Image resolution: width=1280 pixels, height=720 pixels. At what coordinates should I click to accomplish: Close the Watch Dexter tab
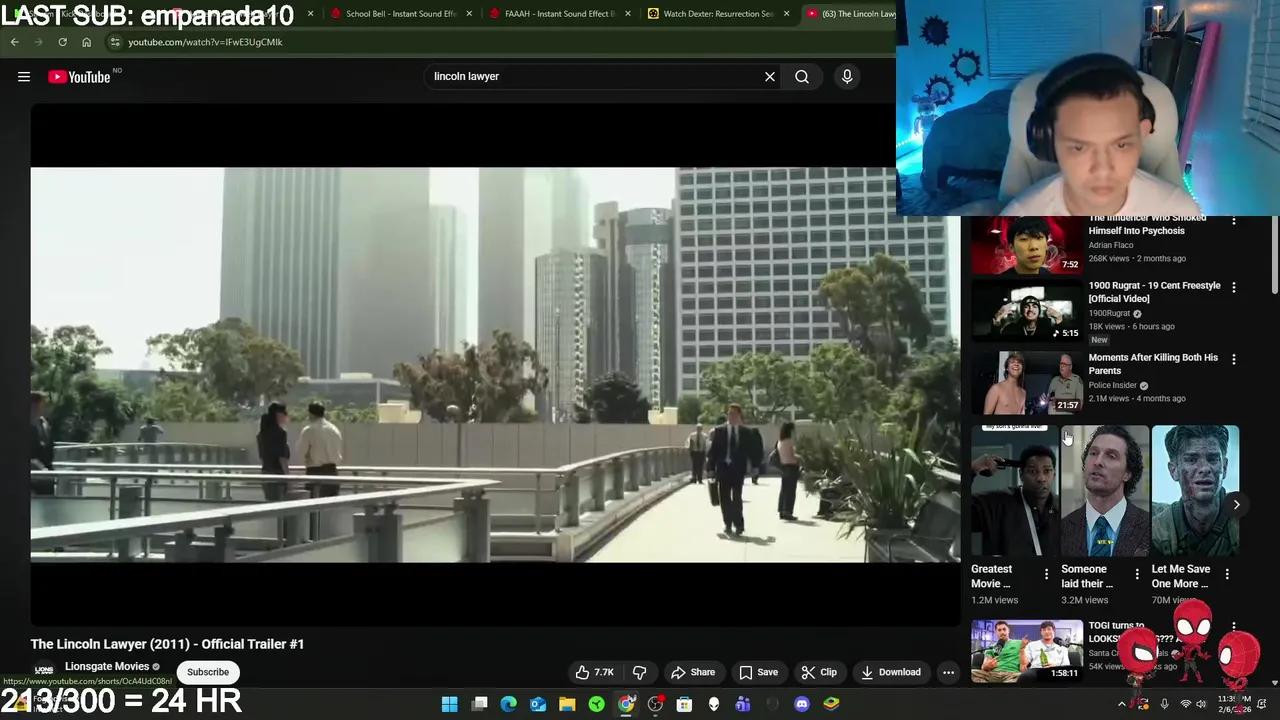pyautogui.click(x=787, y=14)
